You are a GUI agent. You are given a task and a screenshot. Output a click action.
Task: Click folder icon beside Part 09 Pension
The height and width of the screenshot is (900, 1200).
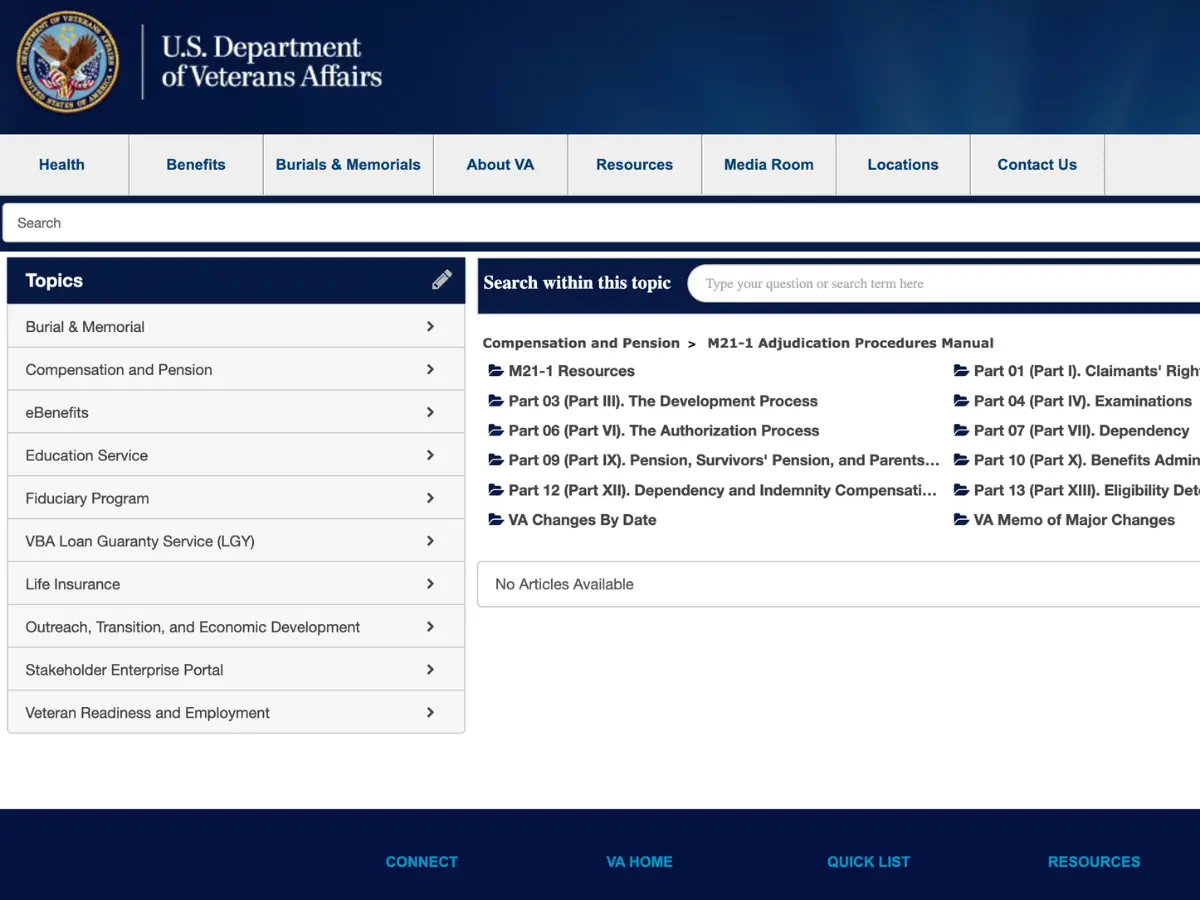(496, 460)
